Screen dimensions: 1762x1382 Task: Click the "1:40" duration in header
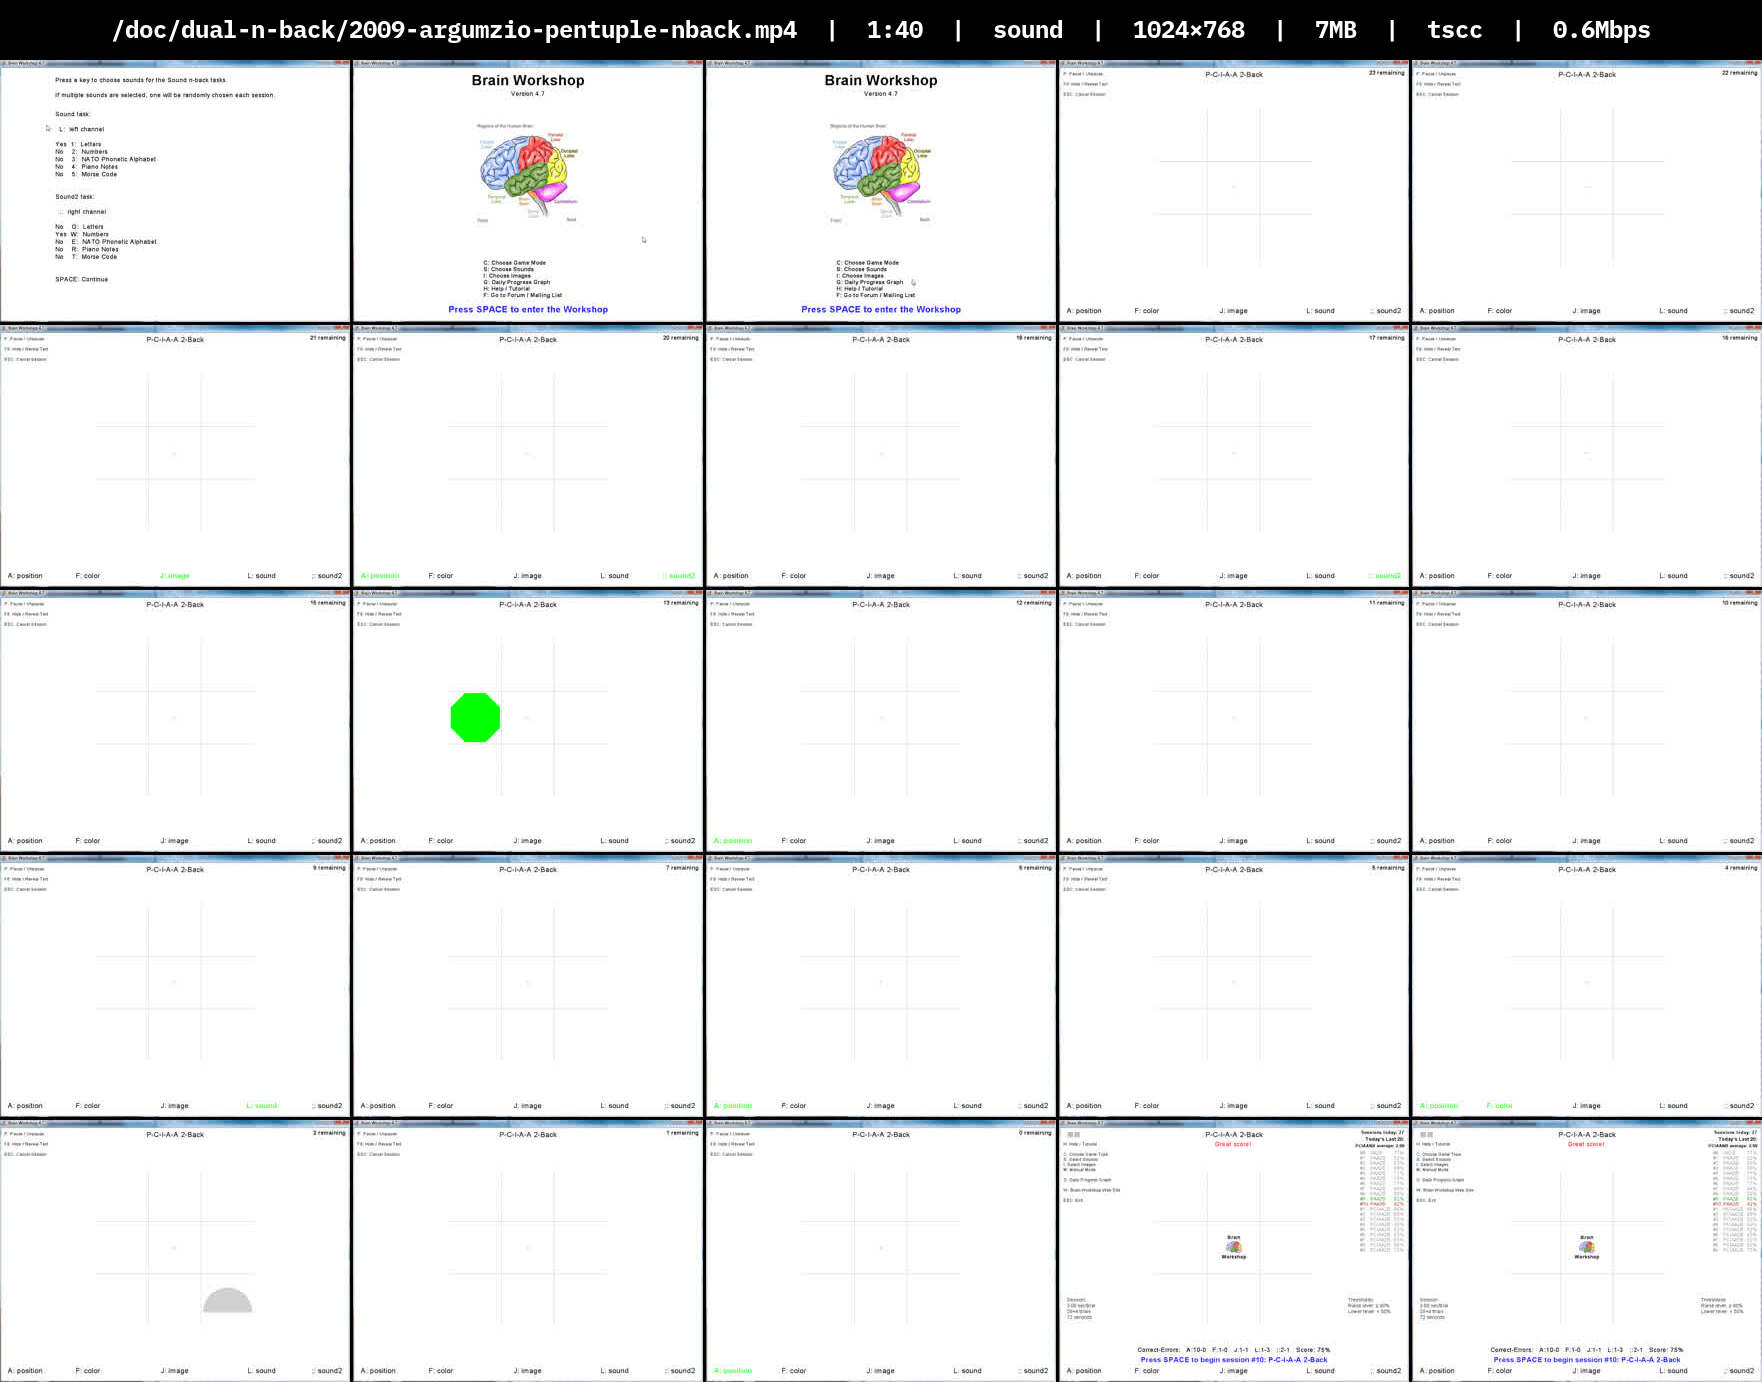point(894,30)
